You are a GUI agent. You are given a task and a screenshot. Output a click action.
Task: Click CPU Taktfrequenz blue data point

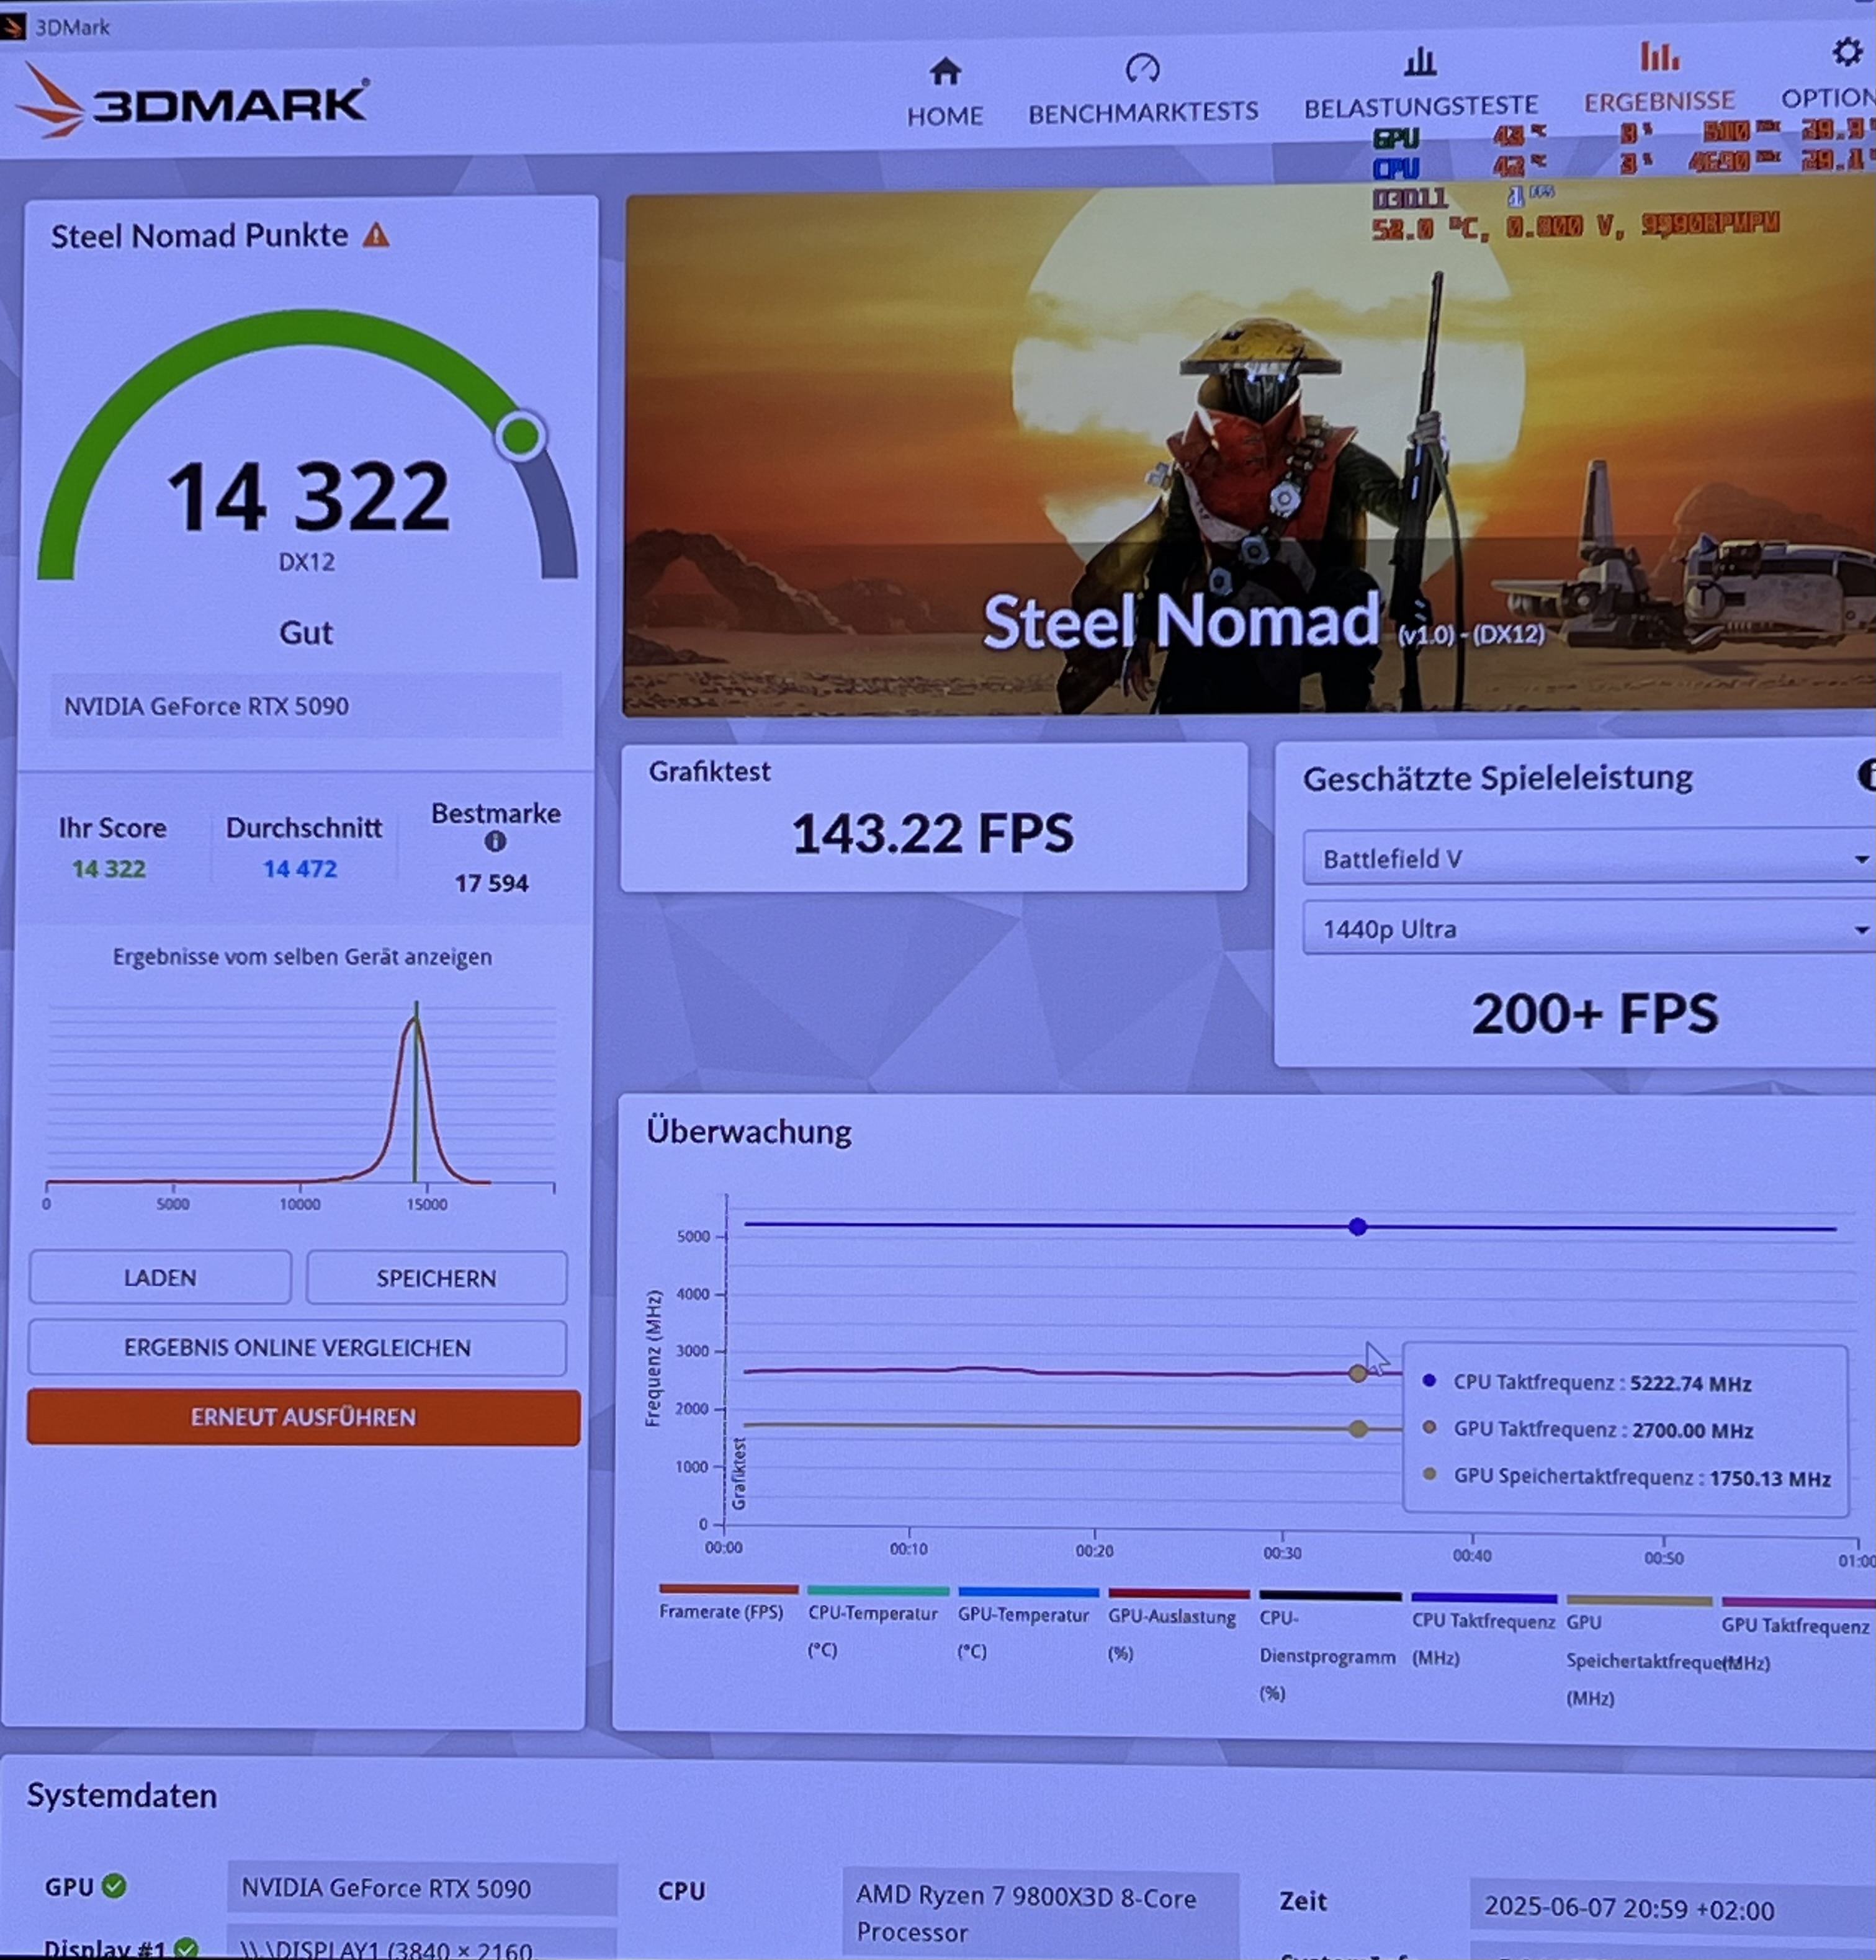click(1357, 1226)
